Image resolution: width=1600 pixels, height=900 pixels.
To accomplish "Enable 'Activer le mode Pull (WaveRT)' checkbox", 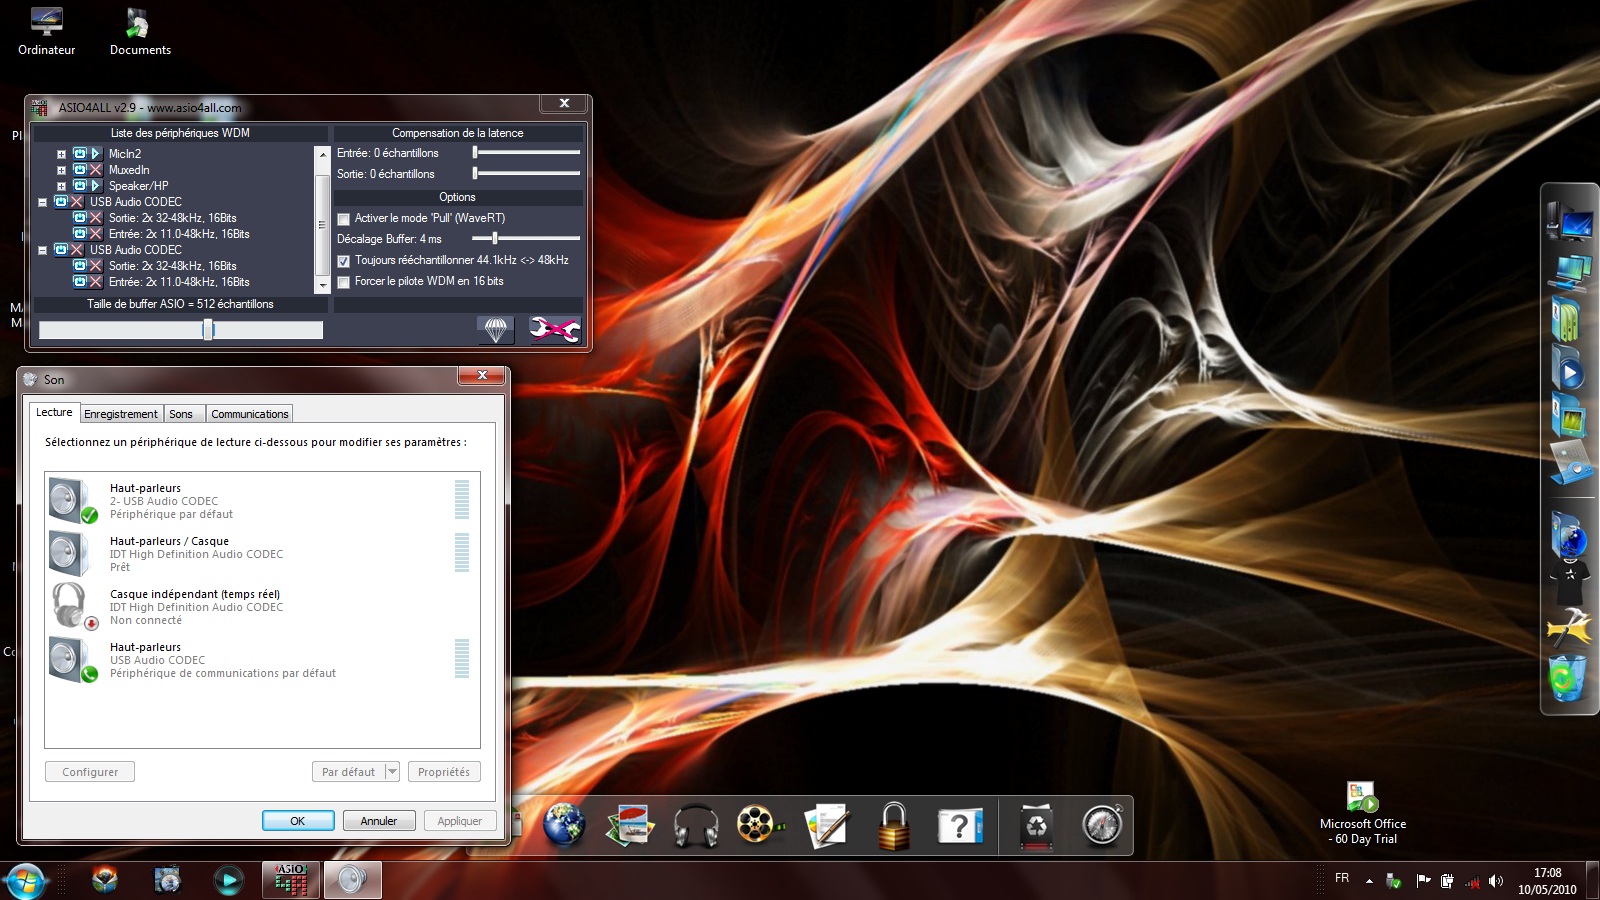I will tap(344, 219).
